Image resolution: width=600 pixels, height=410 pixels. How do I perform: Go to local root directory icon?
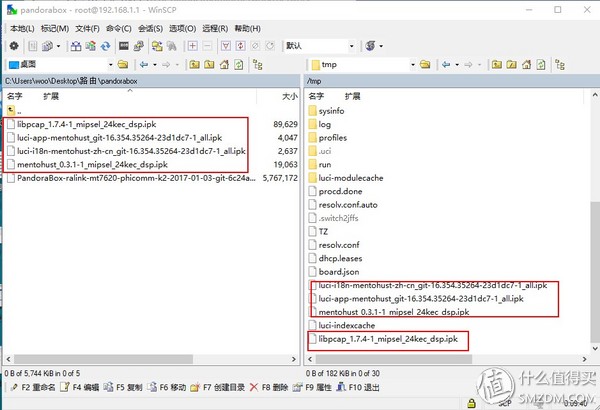209,65
